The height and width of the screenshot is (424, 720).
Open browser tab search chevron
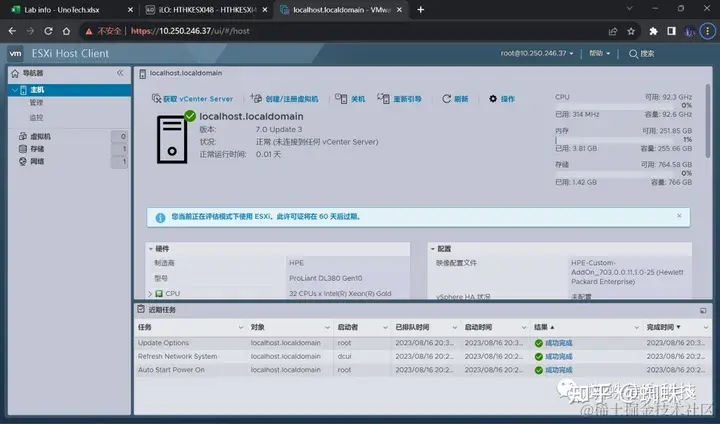(x=630, y=8)
